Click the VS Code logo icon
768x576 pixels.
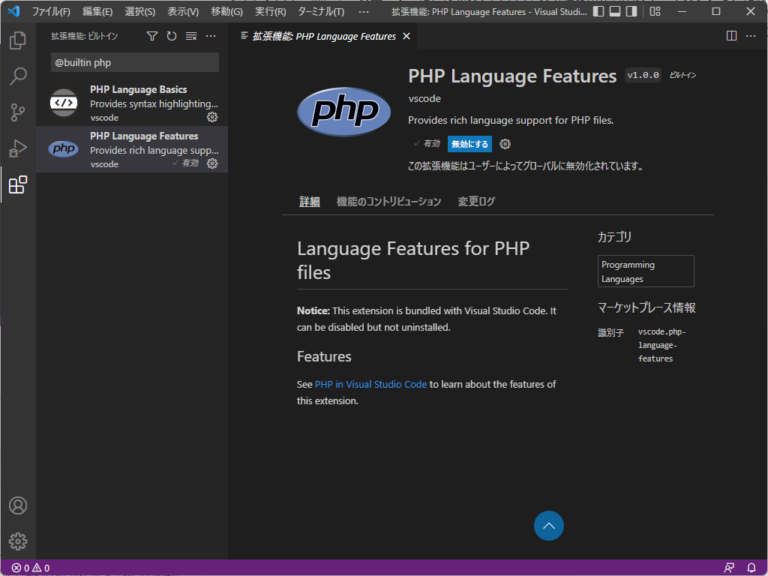point(14,11)
